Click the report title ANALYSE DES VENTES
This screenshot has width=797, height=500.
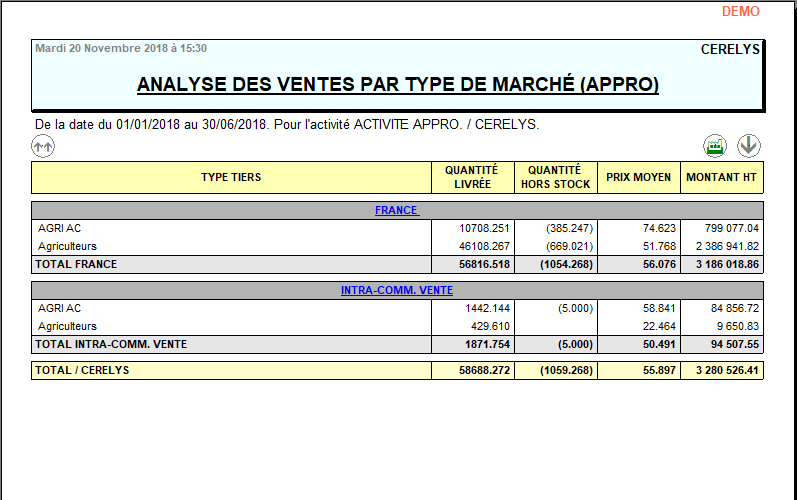(x=397, y=84)
